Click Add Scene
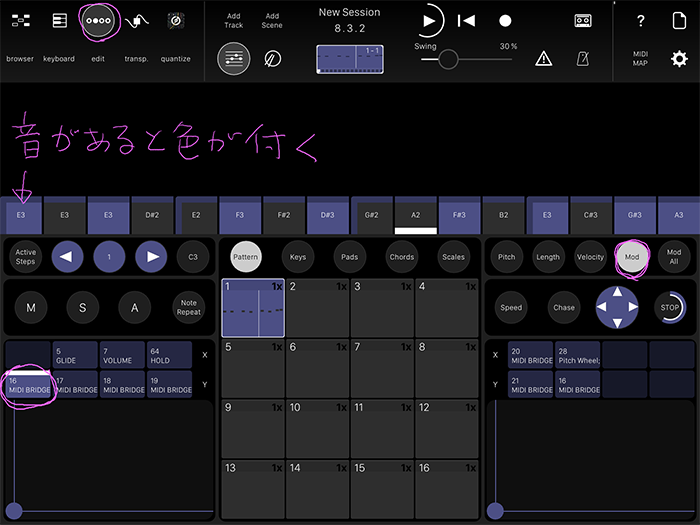Screen dimensions: 700x525 [272, 21]
